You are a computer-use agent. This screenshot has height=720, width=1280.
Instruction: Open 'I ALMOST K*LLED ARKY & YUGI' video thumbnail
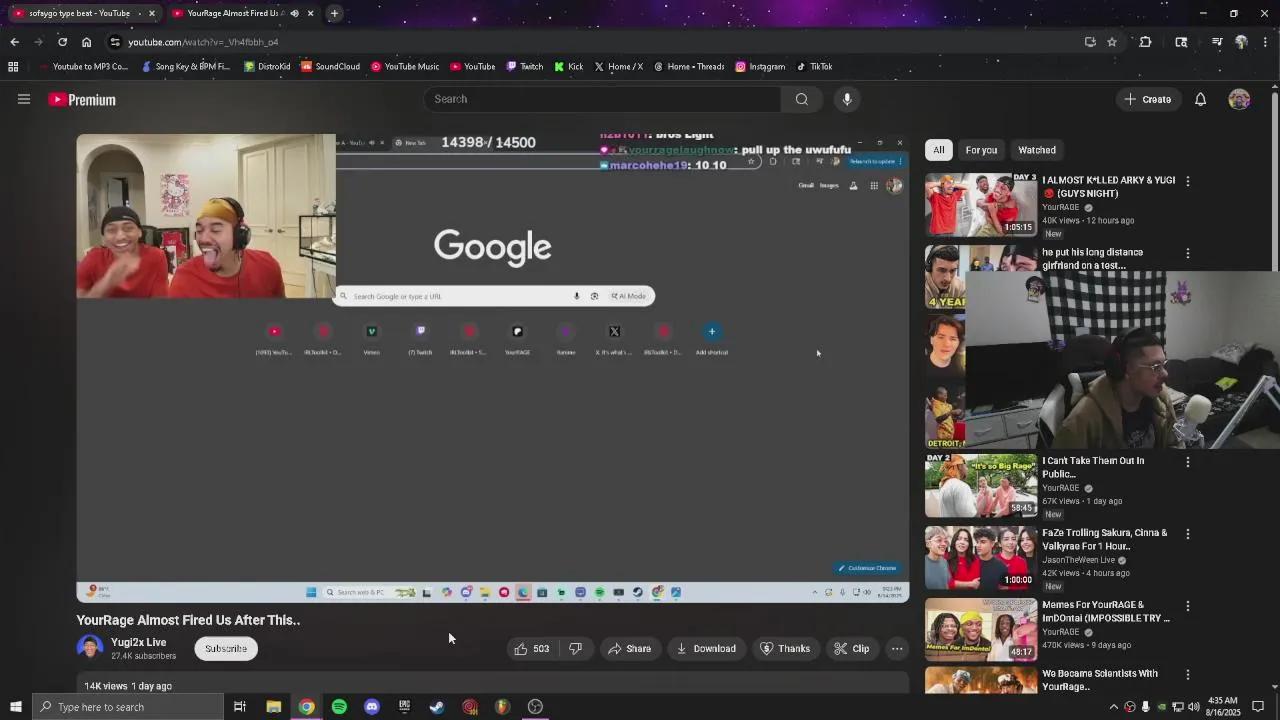(981, 205)
